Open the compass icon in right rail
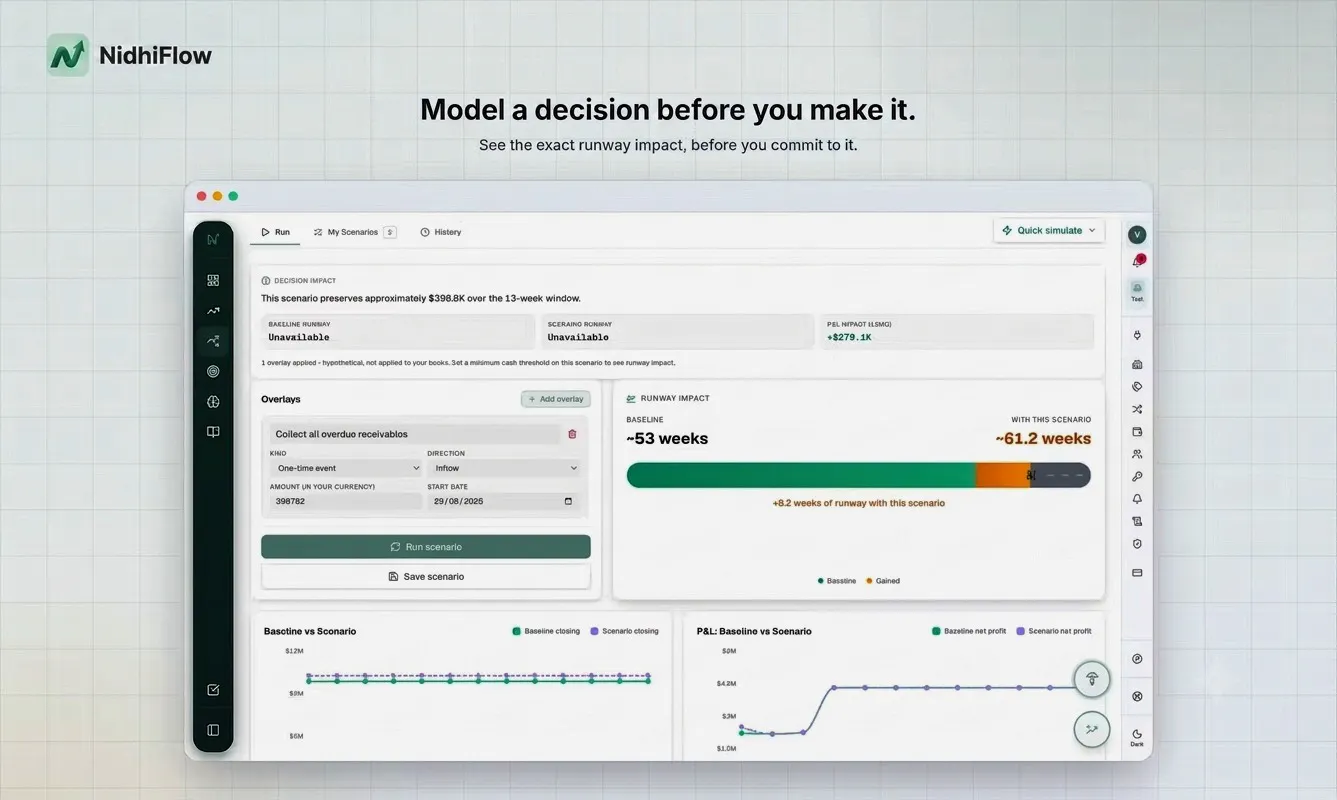 [x=1137, y=659]
